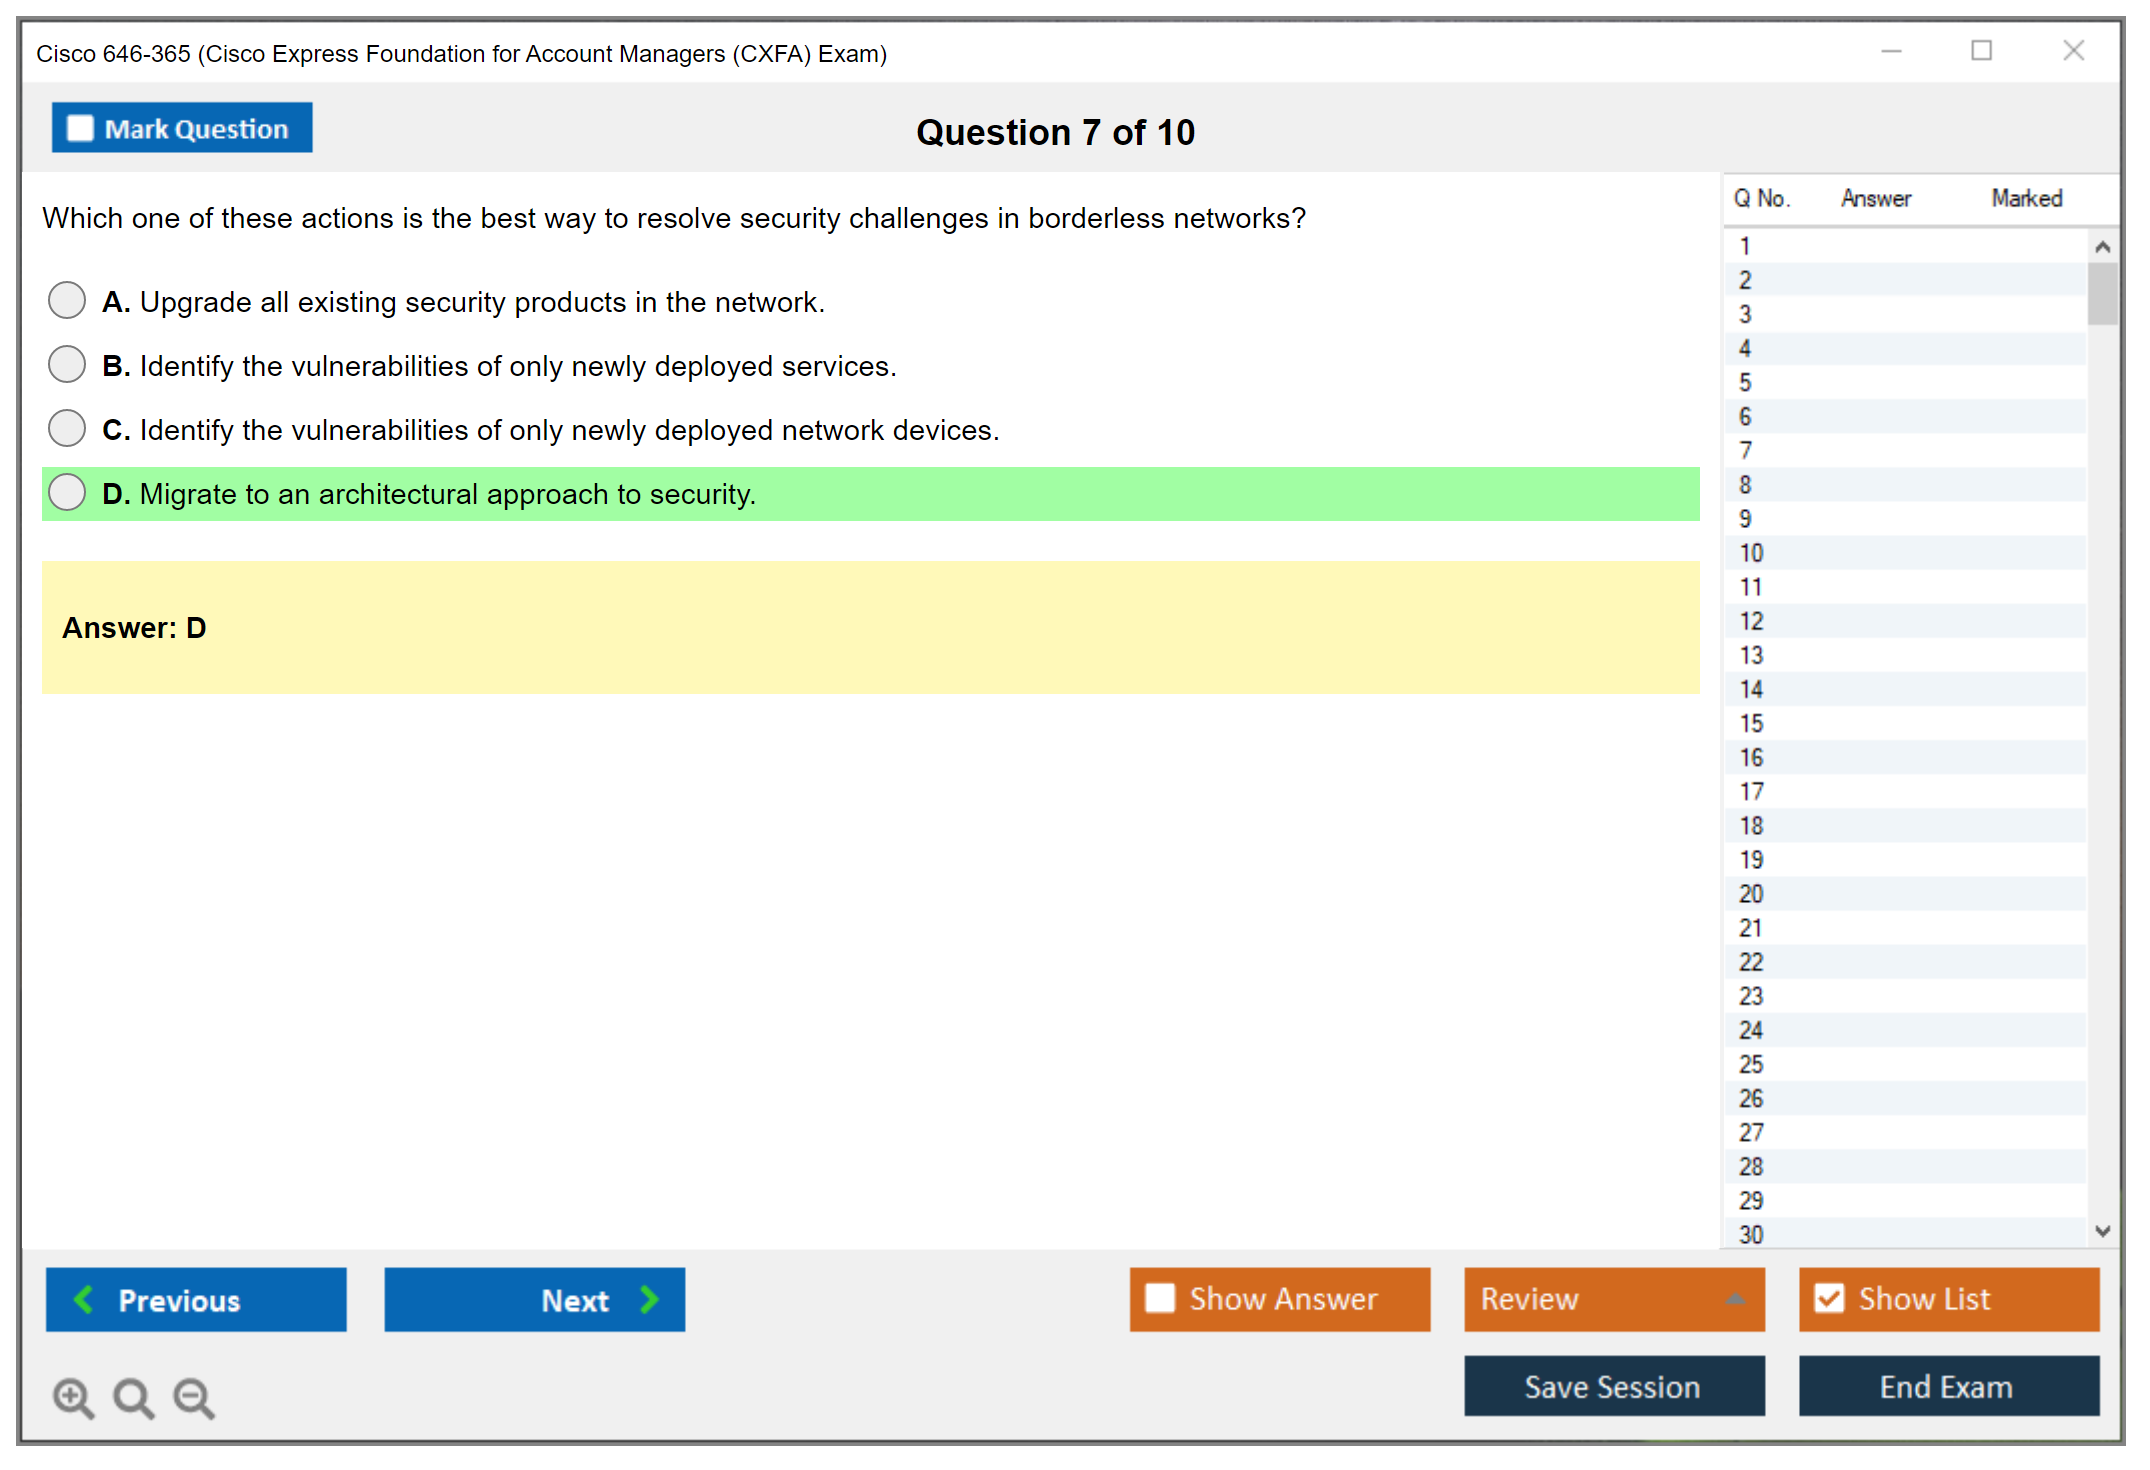Maximize the exam window
Viewport: 2150px width, 1470px height.
click(1981, 51)
